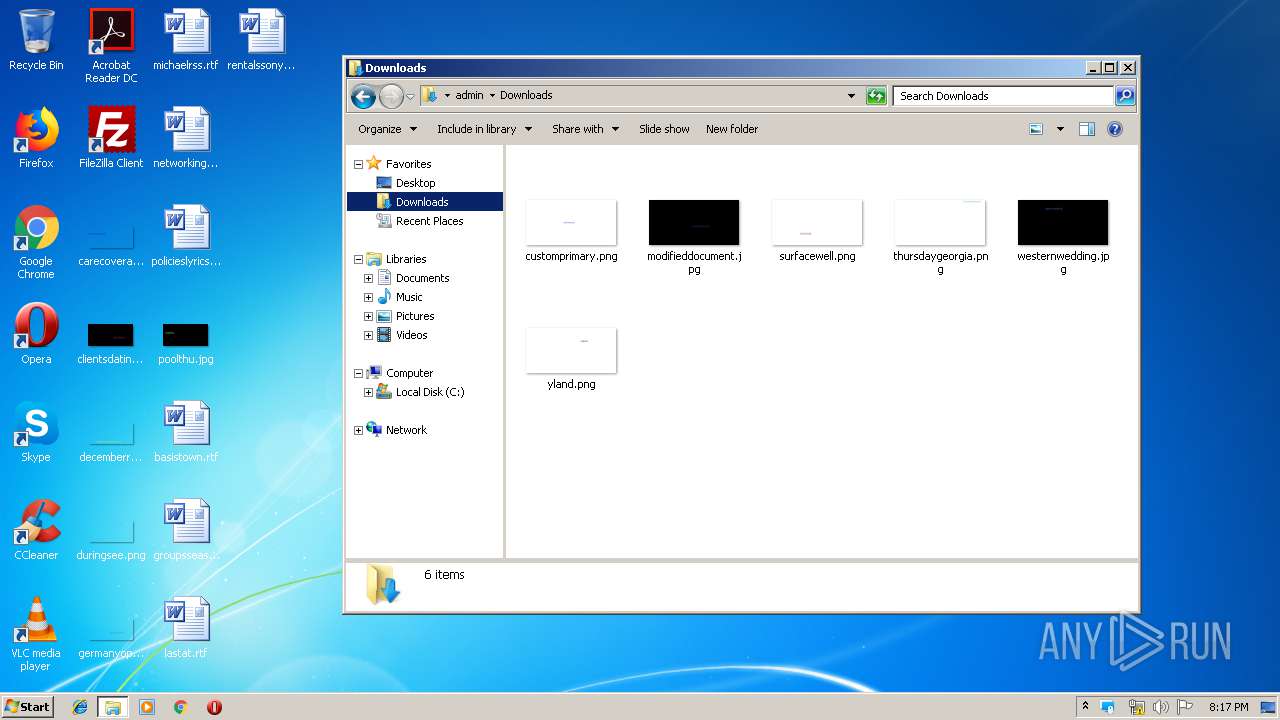Expand the Local Disk (C:) node
The width and height of the screenshot is (1280, 720).
(x=368, y=392)
